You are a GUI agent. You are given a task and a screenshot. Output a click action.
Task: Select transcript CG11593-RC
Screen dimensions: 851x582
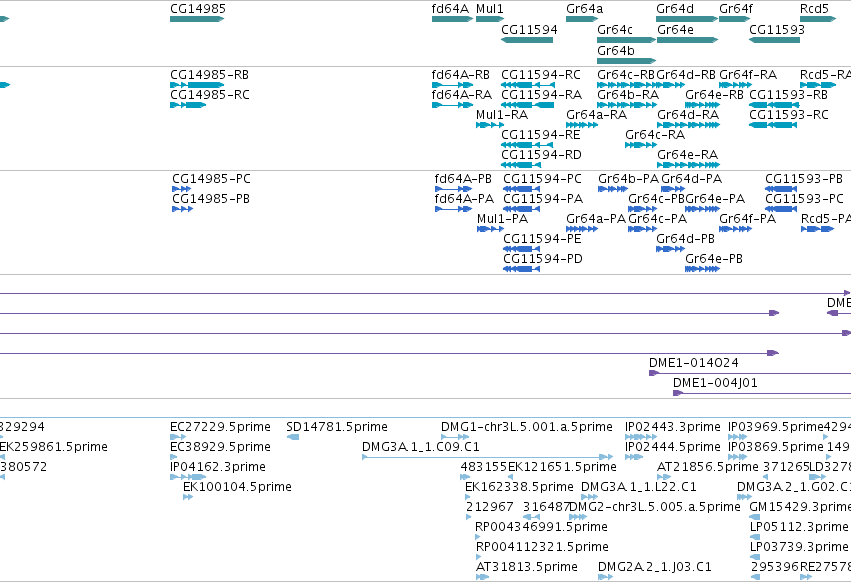[x=773, y=125]
